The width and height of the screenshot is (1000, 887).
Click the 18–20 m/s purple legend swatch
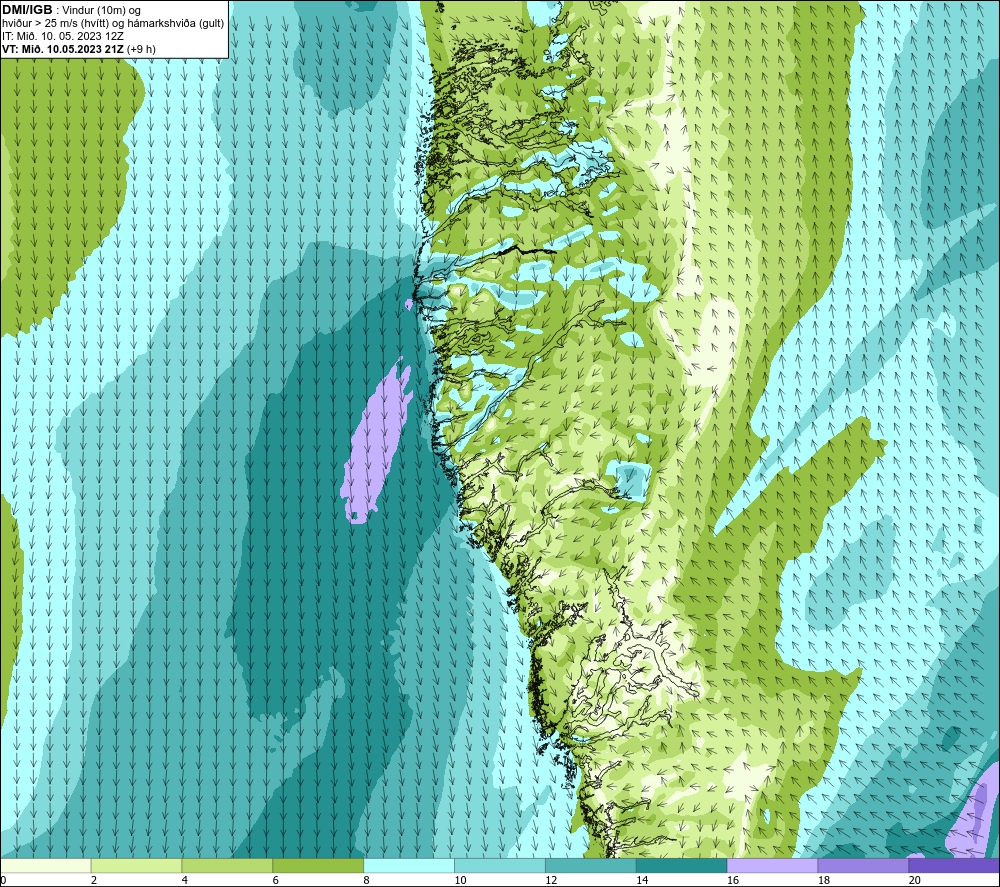click(x=864, y=865)
